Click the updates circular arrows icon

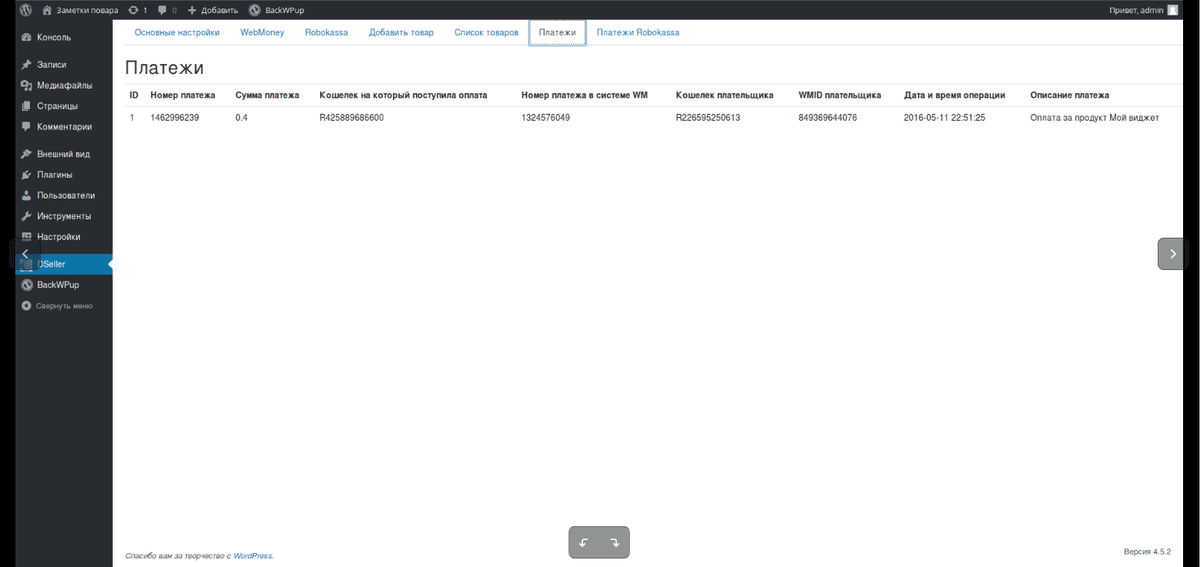[134, 10]
